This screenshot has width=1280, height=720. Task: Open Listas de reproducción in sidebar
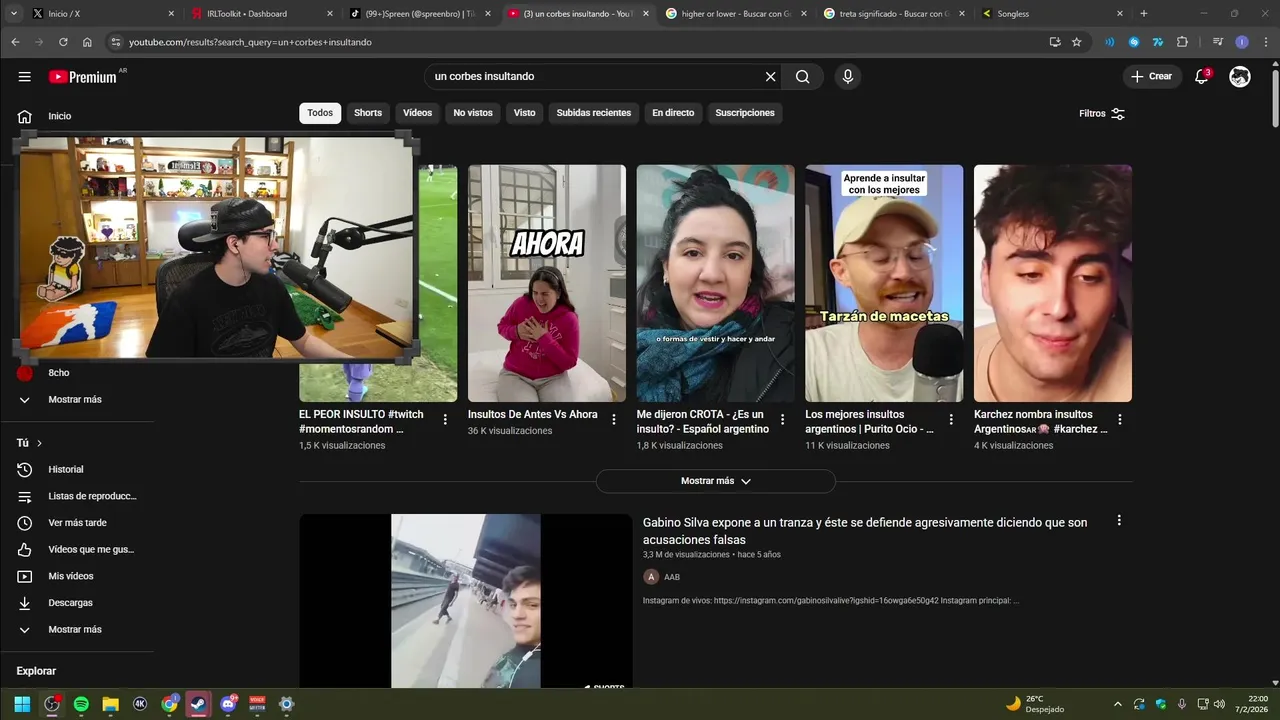click(77, 496)
